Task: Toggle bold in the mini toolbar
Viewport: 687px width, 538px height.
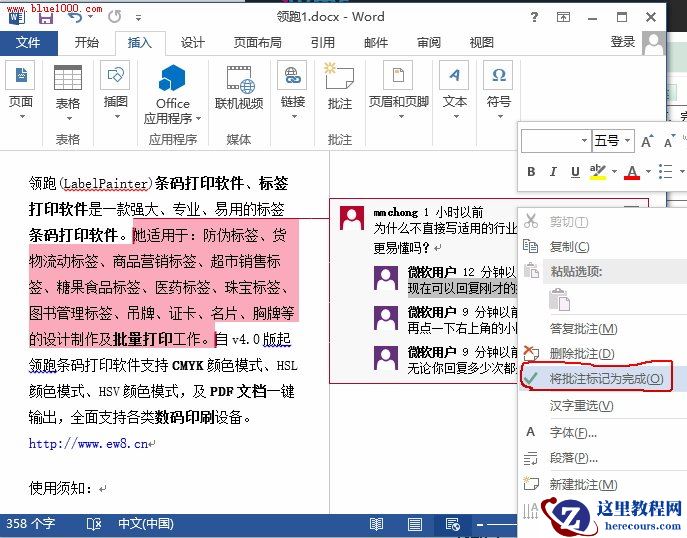Action: coord(531,172)
